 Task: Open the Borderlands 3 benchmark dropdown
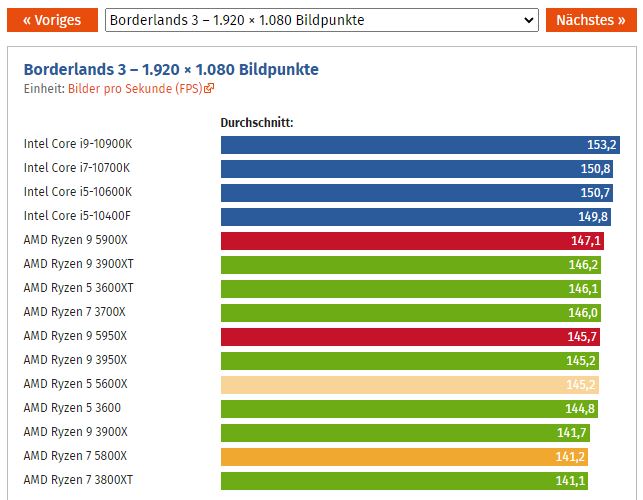(322, 20)
